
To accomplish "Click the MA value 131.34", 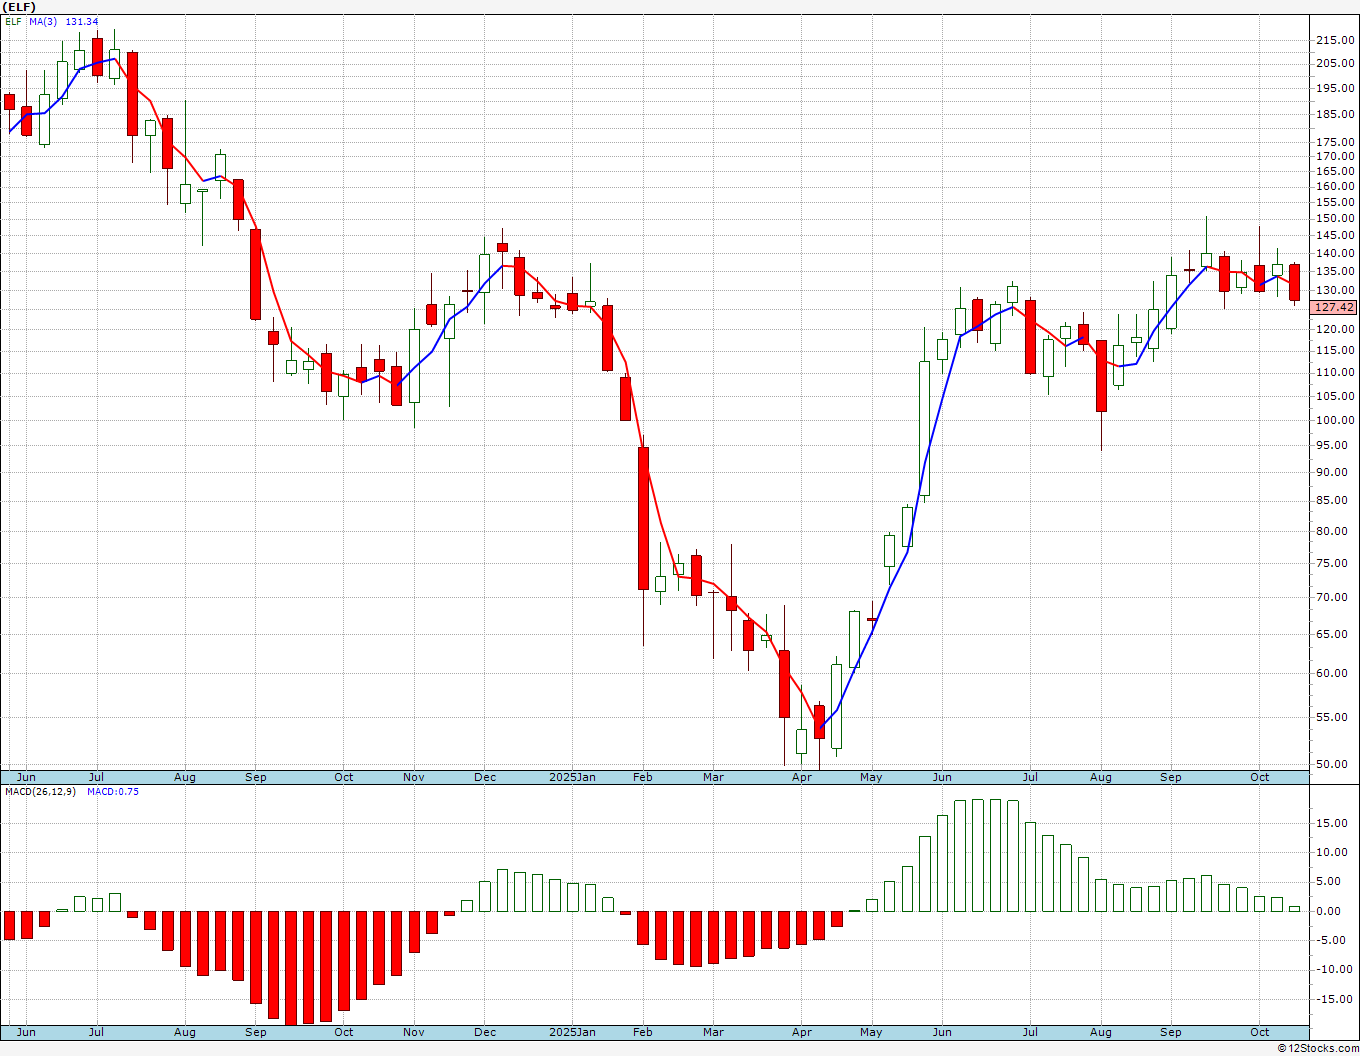I will click(82, 21).
